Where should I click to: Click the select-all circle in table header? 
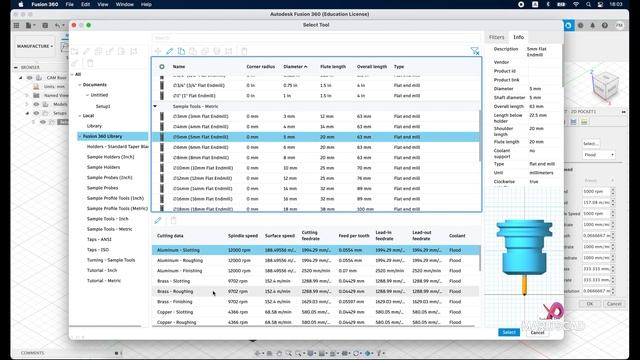162,67
